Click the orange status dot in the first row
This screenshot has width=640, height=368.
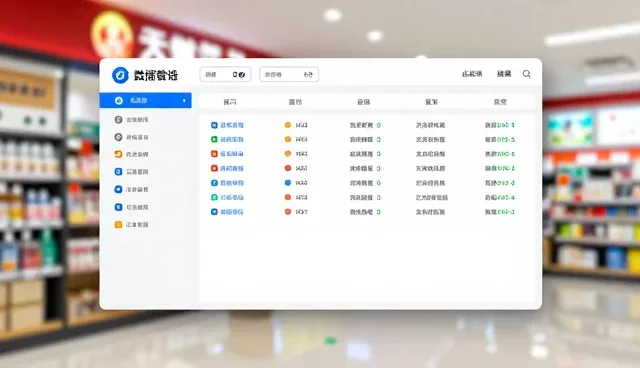pos(288,125)
